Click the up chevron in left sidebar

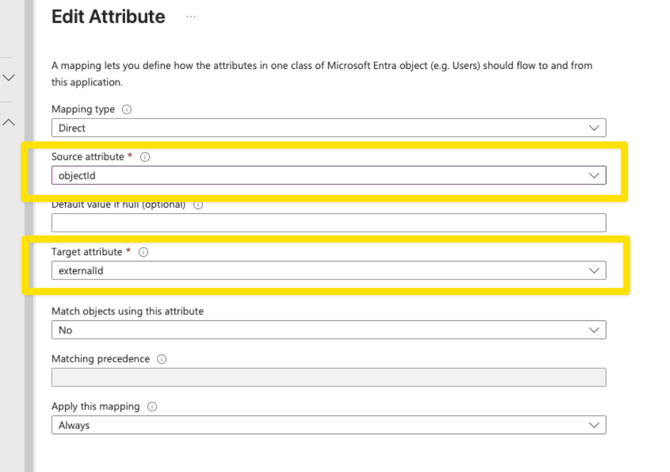tap(10, 122)
